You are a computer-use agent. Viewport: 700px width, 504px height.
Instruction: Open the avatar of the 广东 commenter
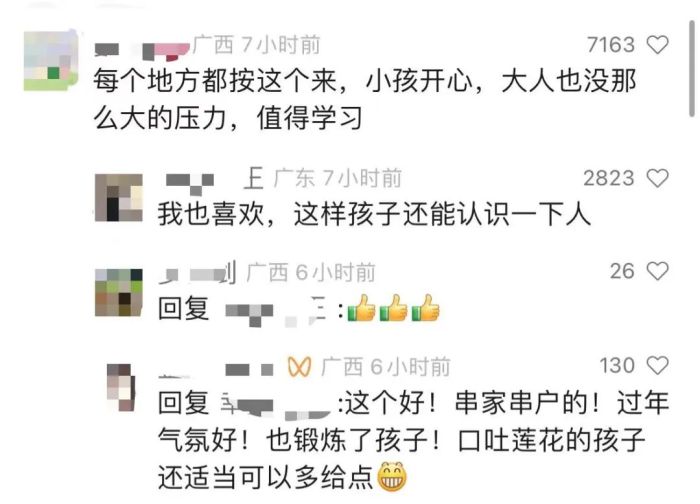(x=119, y=198)
